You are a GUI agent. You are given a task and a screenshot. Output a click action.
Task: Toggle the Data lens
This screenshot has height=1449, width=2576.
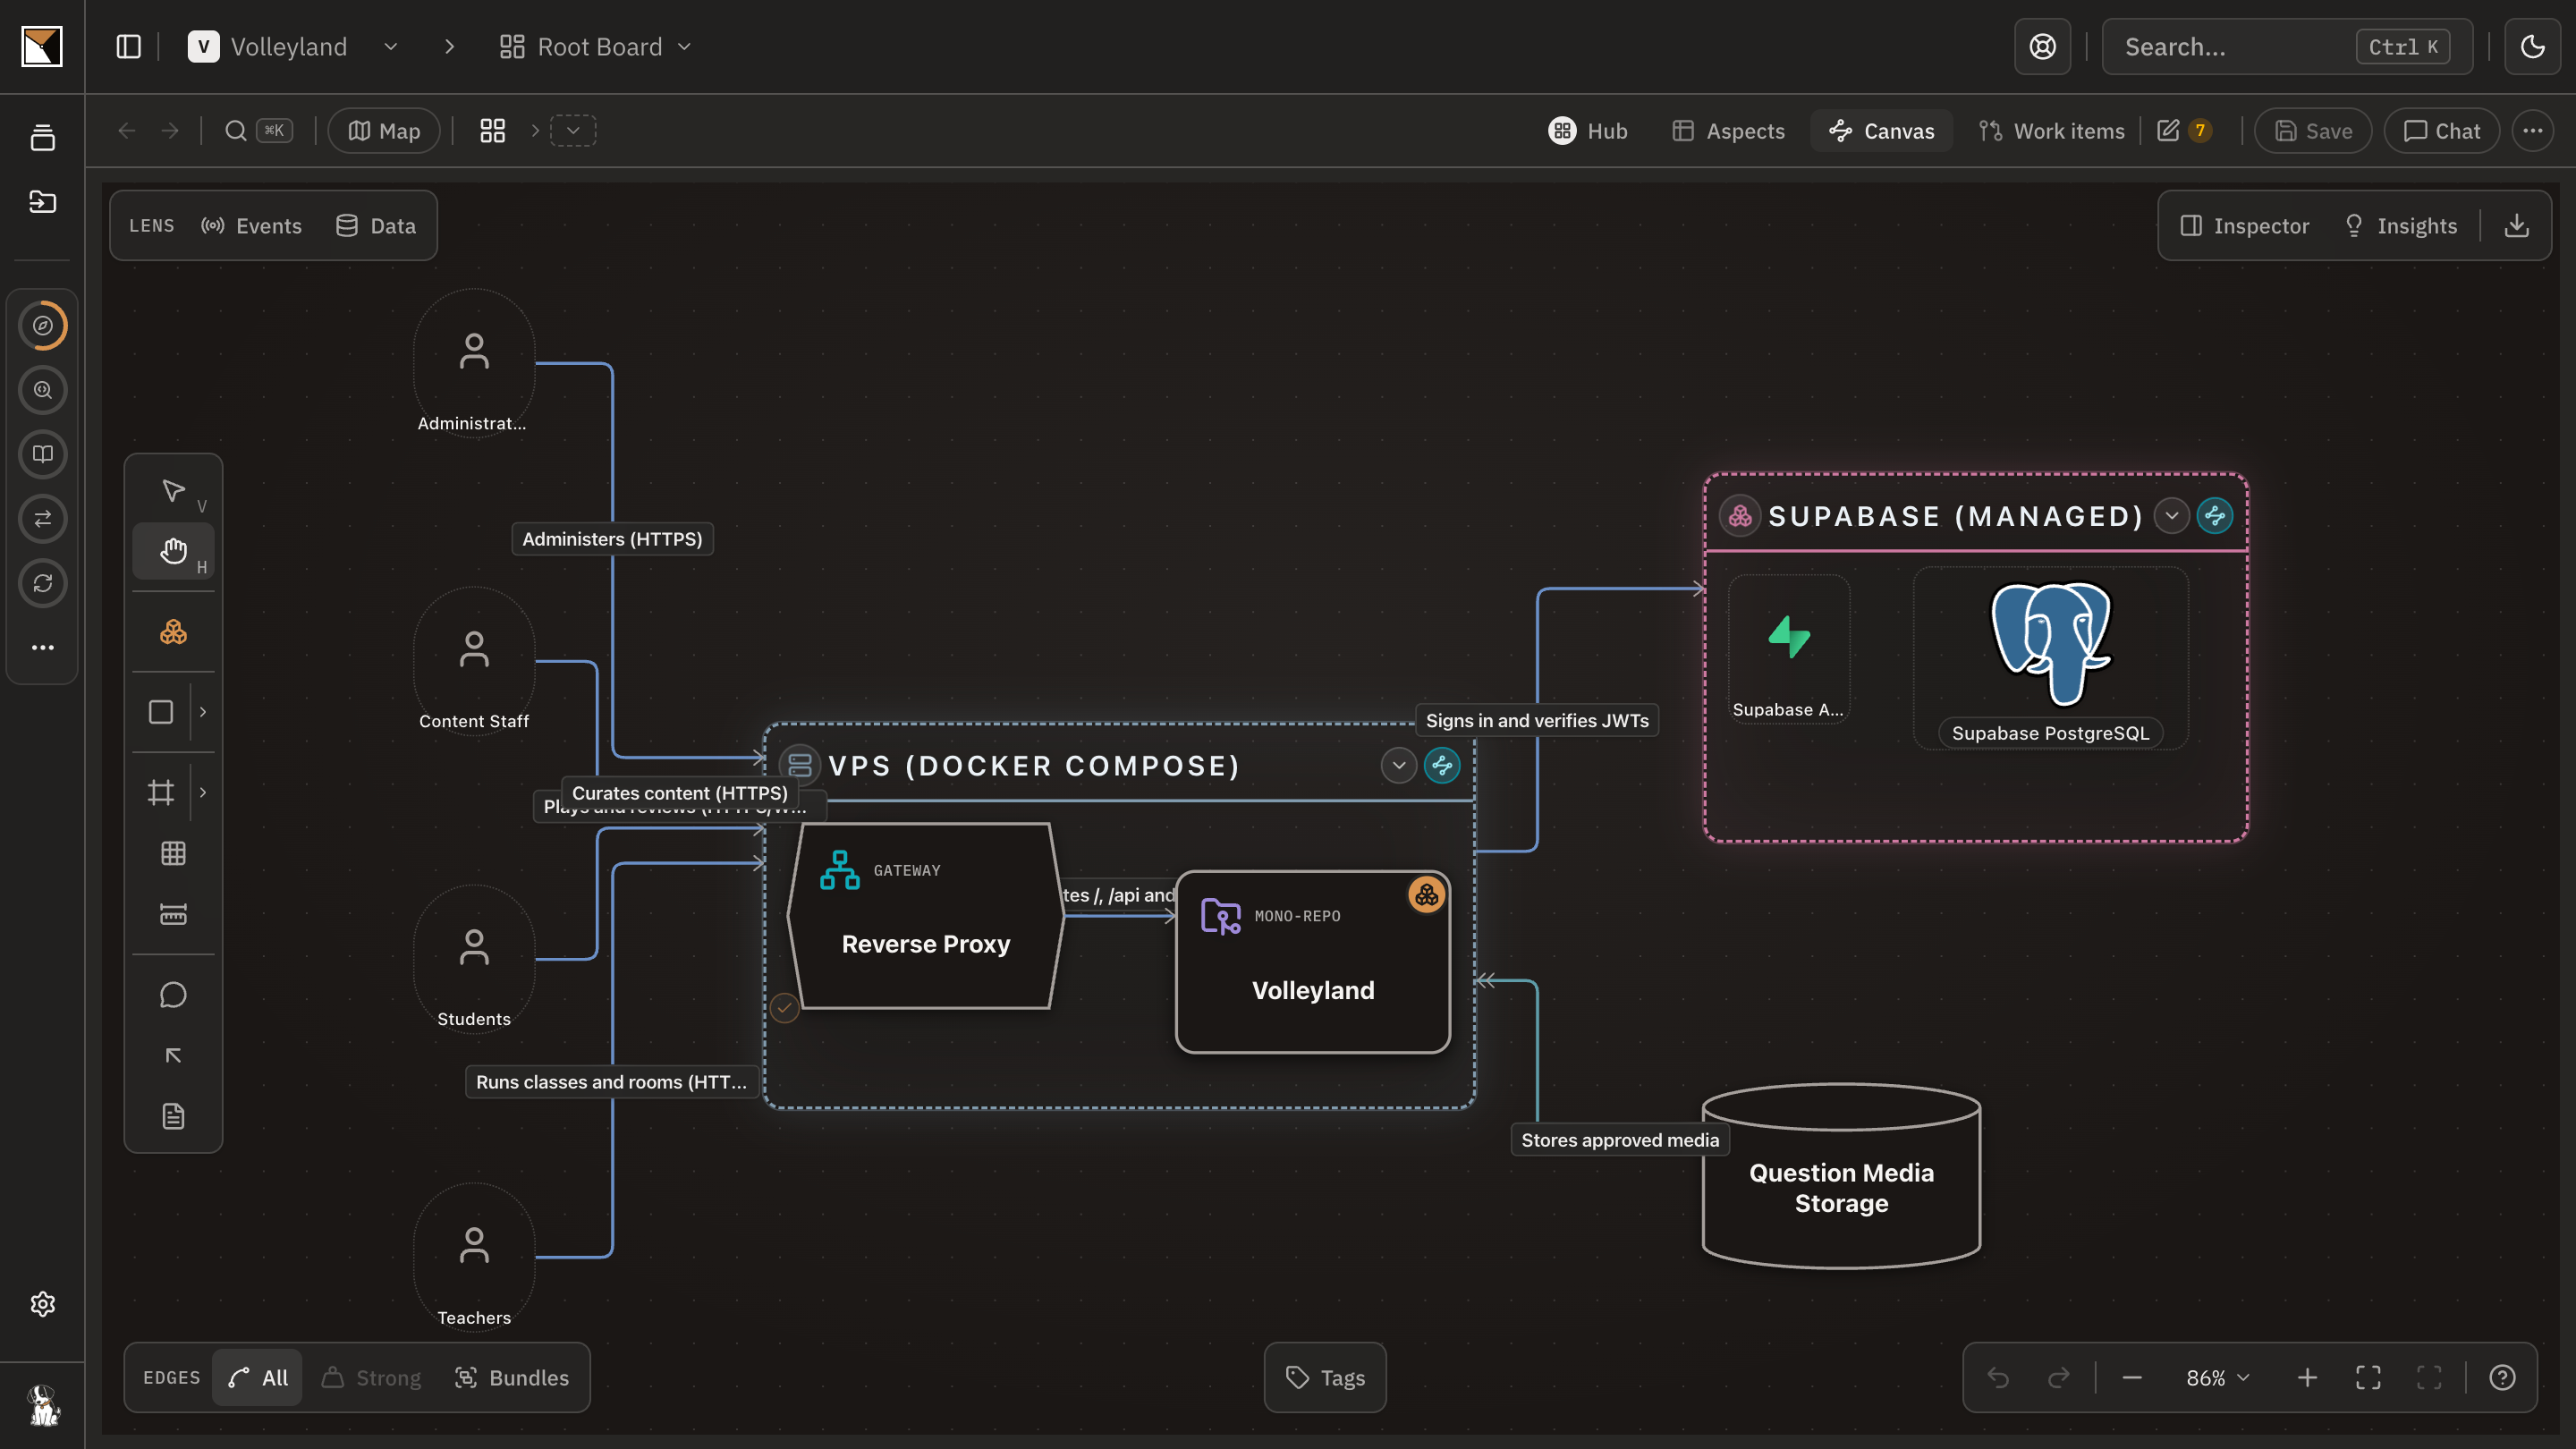[376, 226]
